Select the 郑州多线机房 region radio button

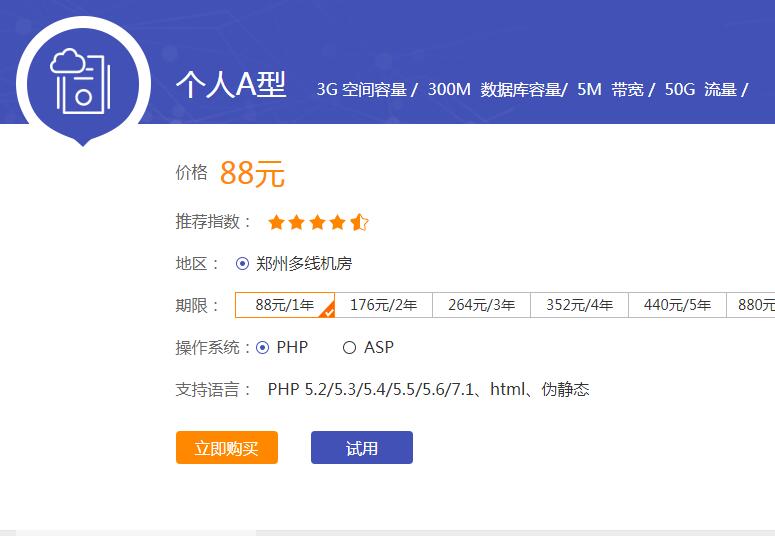click(x=242, y=264)
